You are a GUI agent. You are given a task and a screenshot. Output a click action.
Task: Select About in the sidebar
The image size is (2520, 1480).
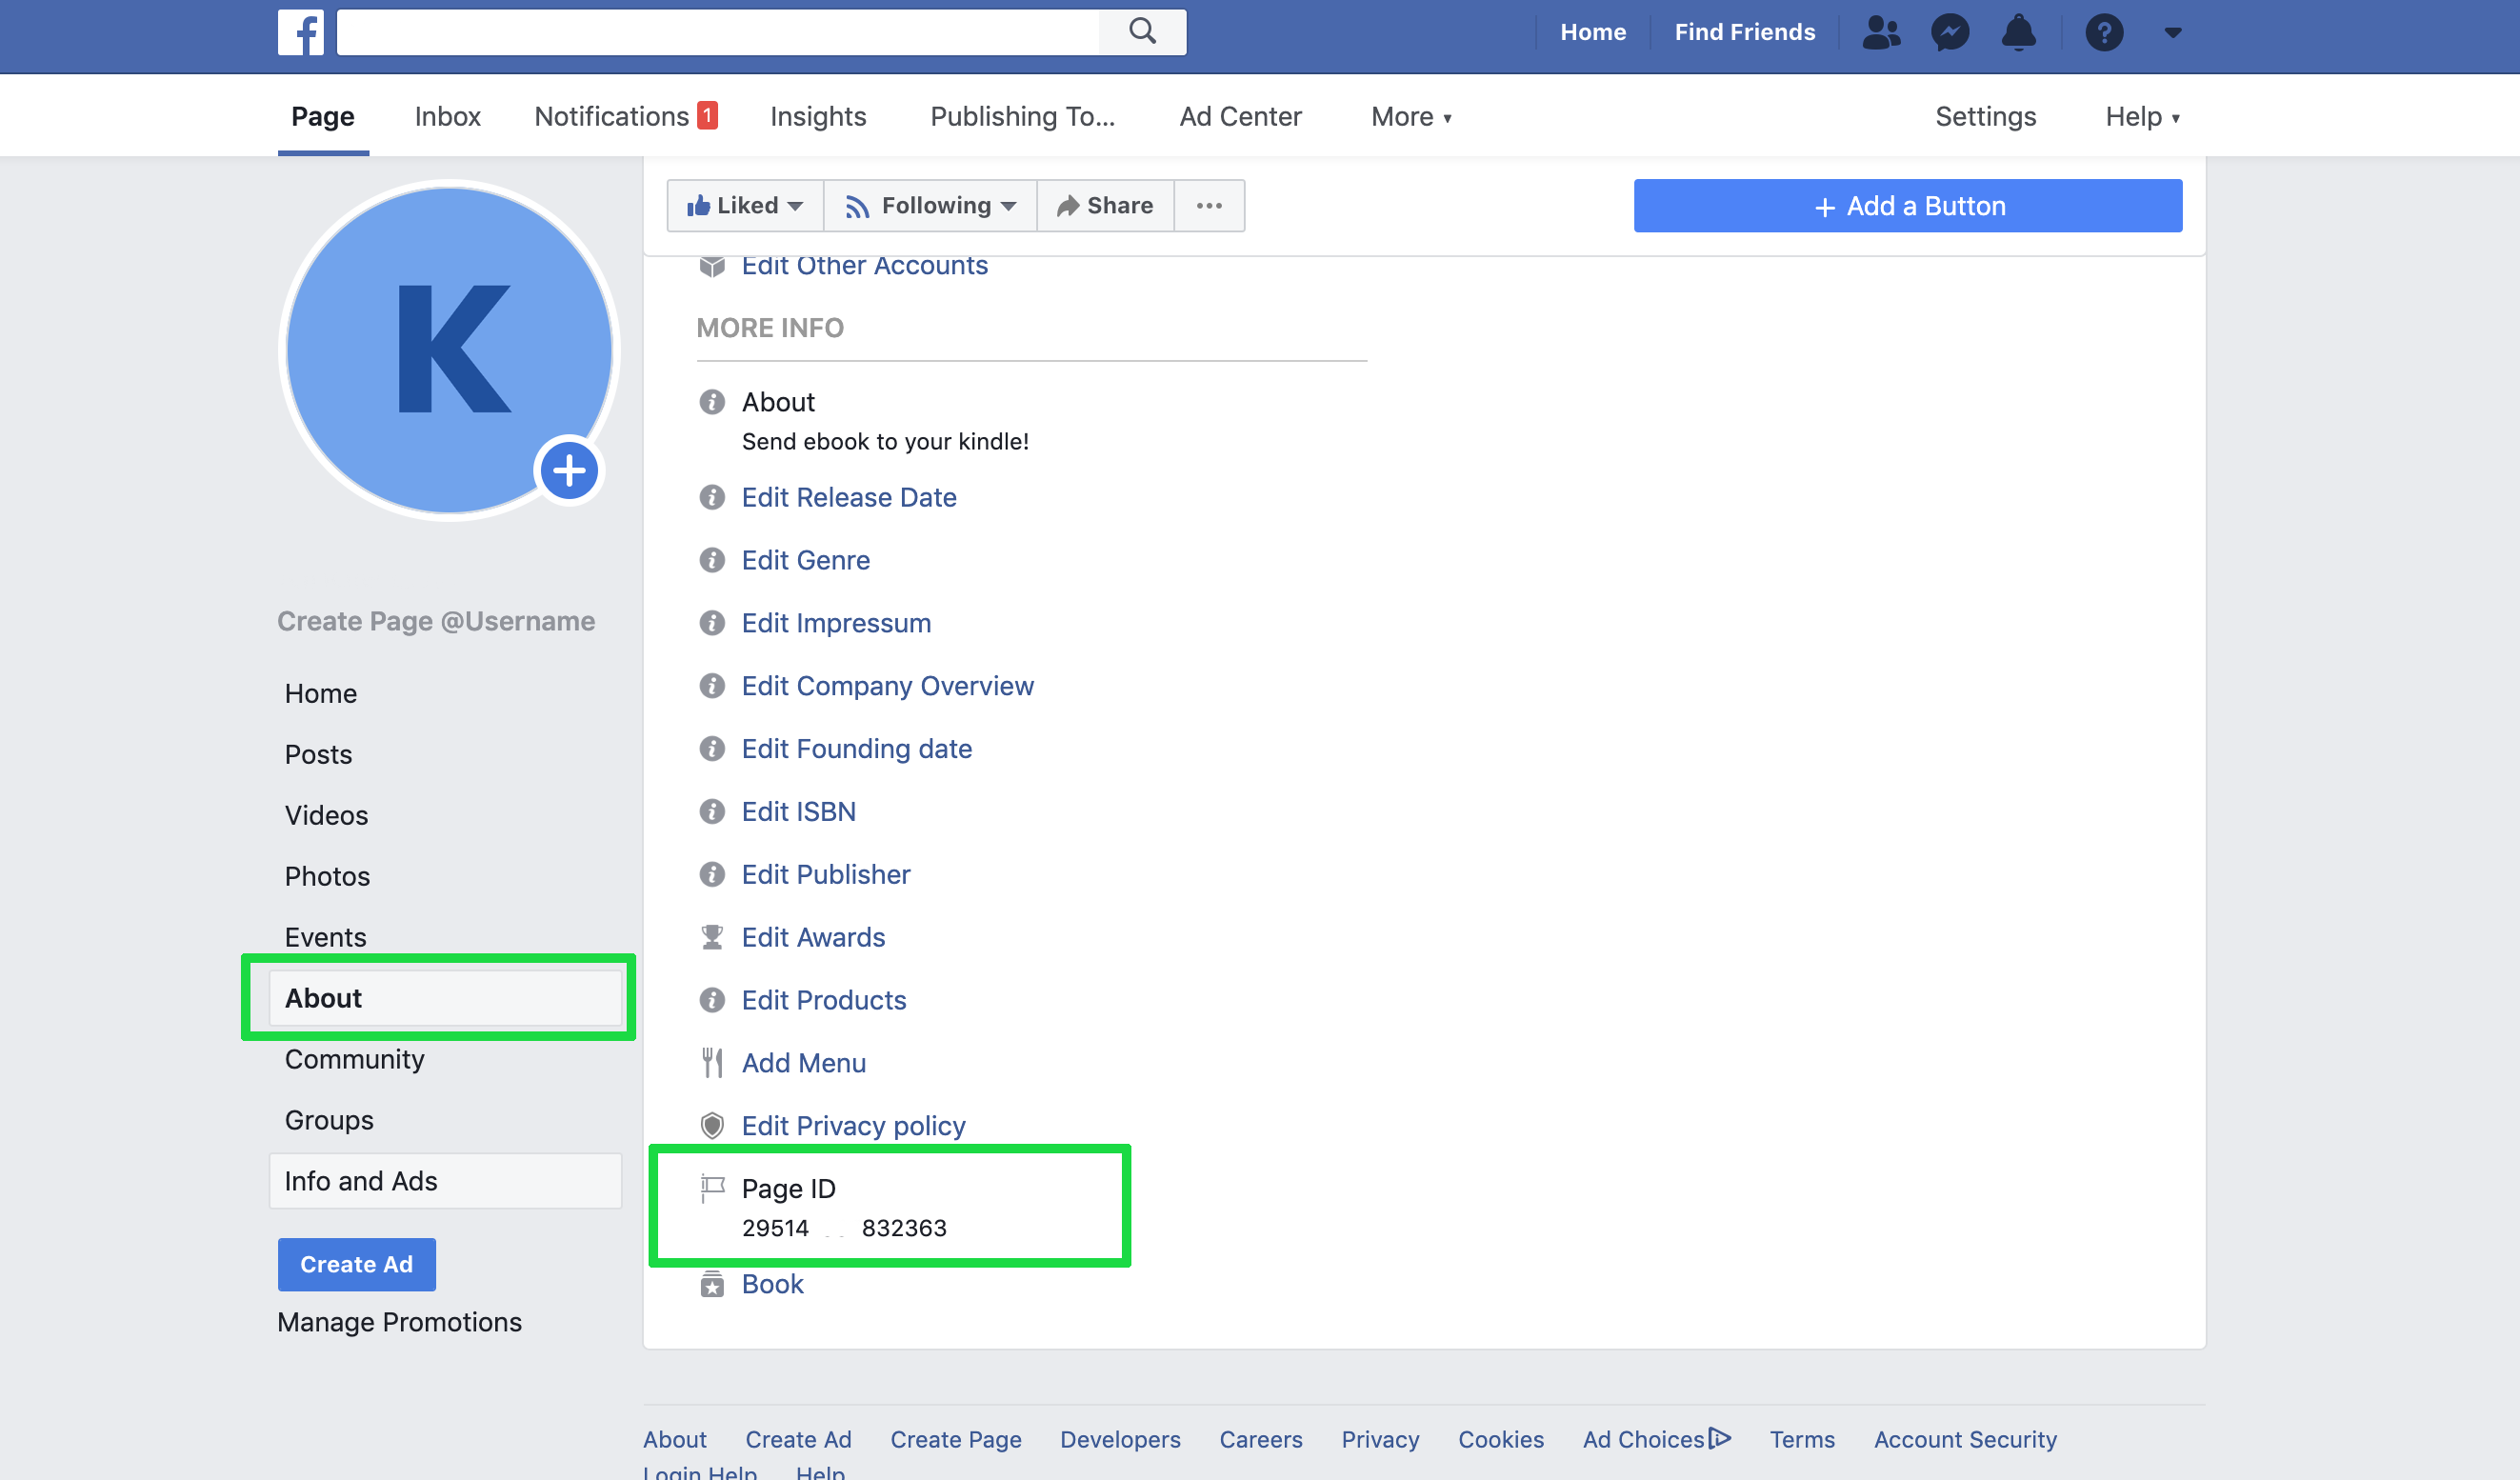coord(445,998)
